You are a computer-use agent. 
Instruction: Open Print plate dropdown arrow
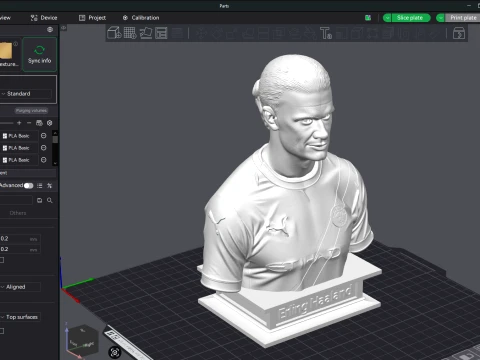[440, 18]
